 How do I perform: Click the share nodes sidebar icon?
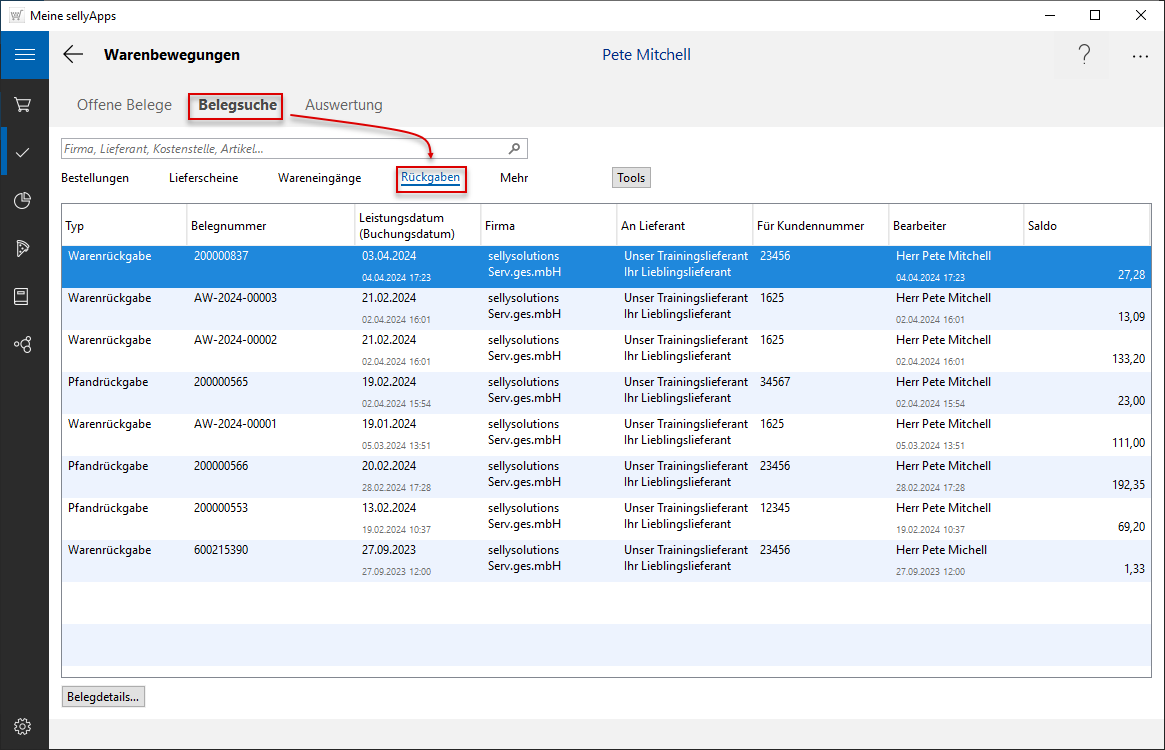tap(23, 344)
